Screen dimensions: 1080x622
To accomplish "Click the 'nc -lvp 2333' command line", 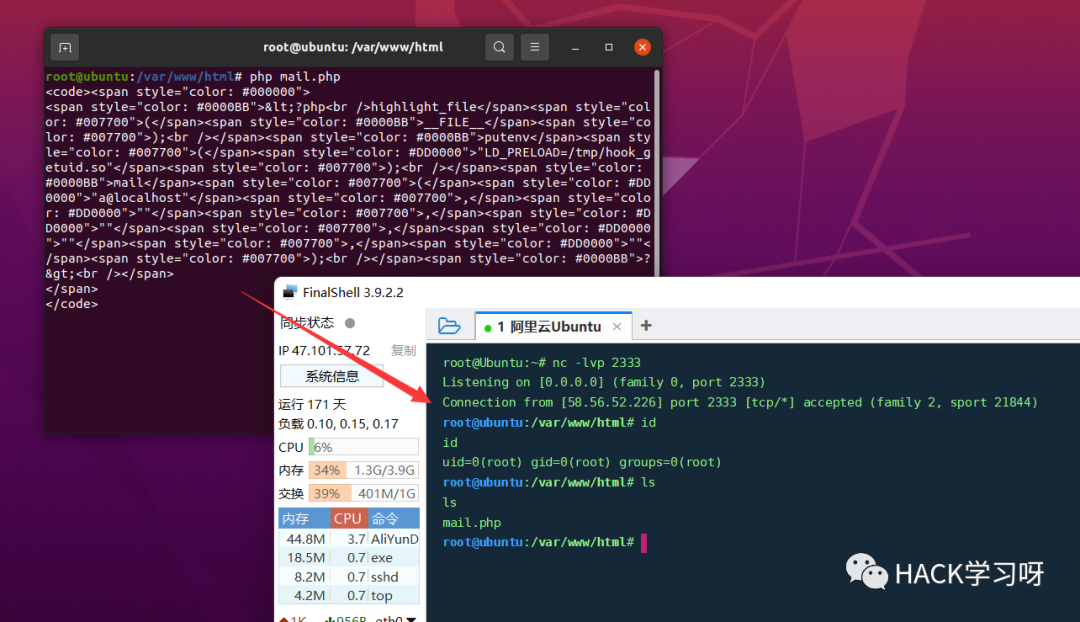I will click(596, 362).
